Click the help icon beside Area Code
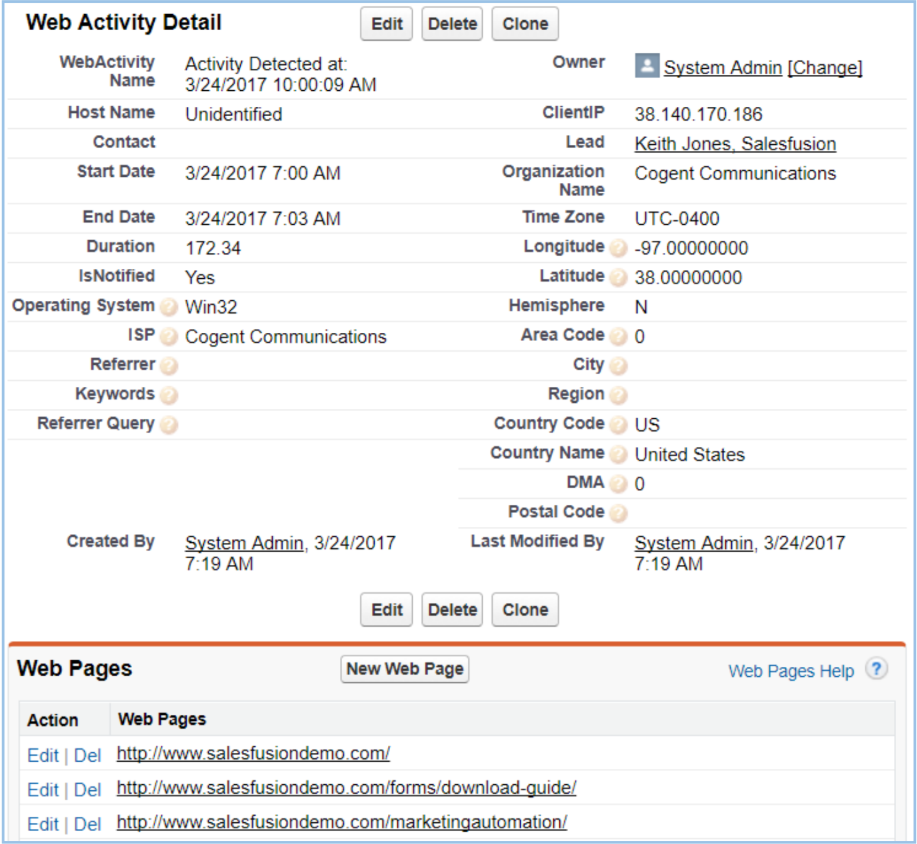This screenshot has height=844, width=917. [x=619, y=336]
